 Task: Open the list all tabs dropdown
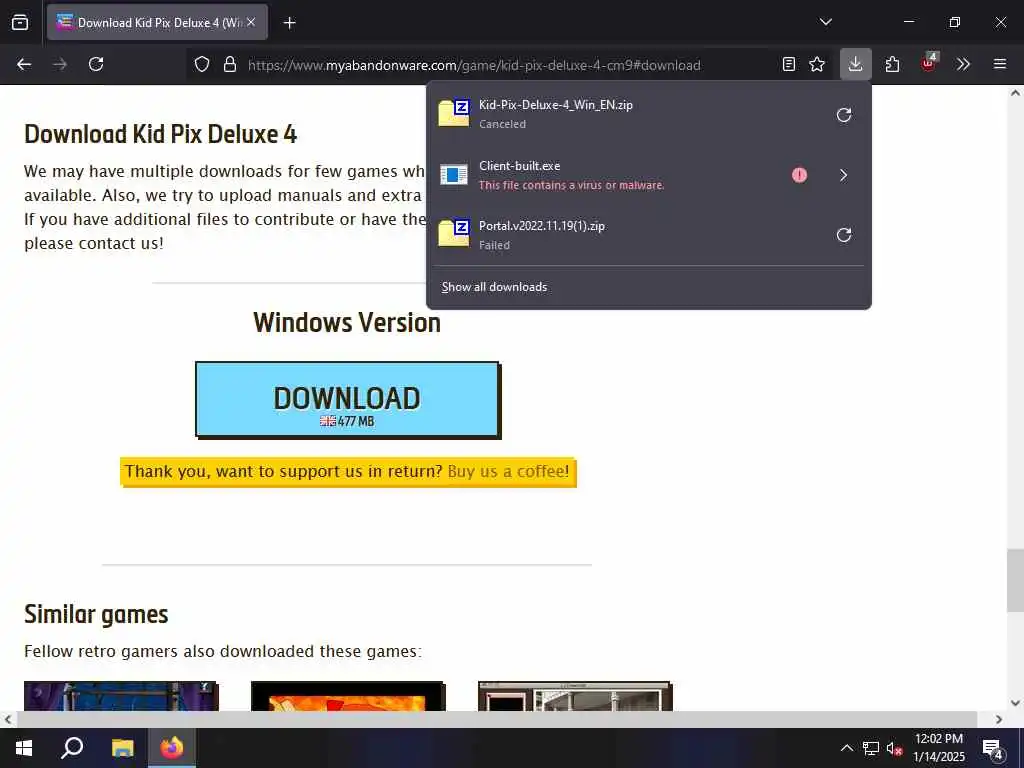825,22
